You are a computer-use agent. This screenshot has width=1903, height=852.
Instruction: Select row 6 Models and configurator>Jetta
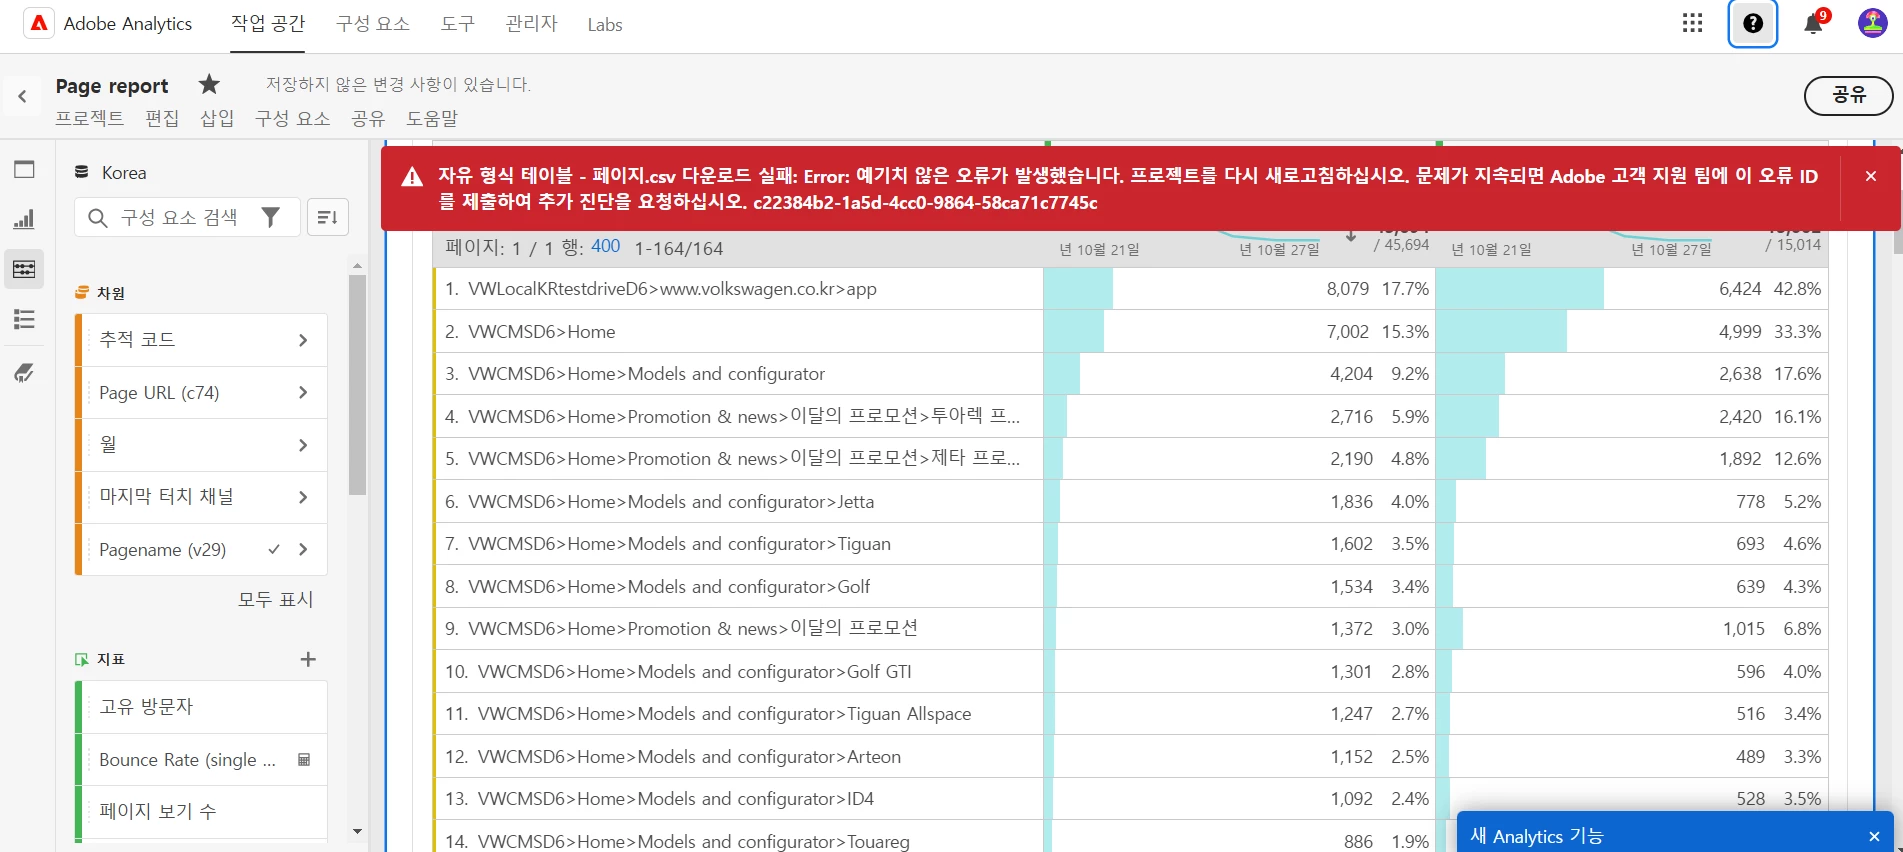(x=738, y=502)
